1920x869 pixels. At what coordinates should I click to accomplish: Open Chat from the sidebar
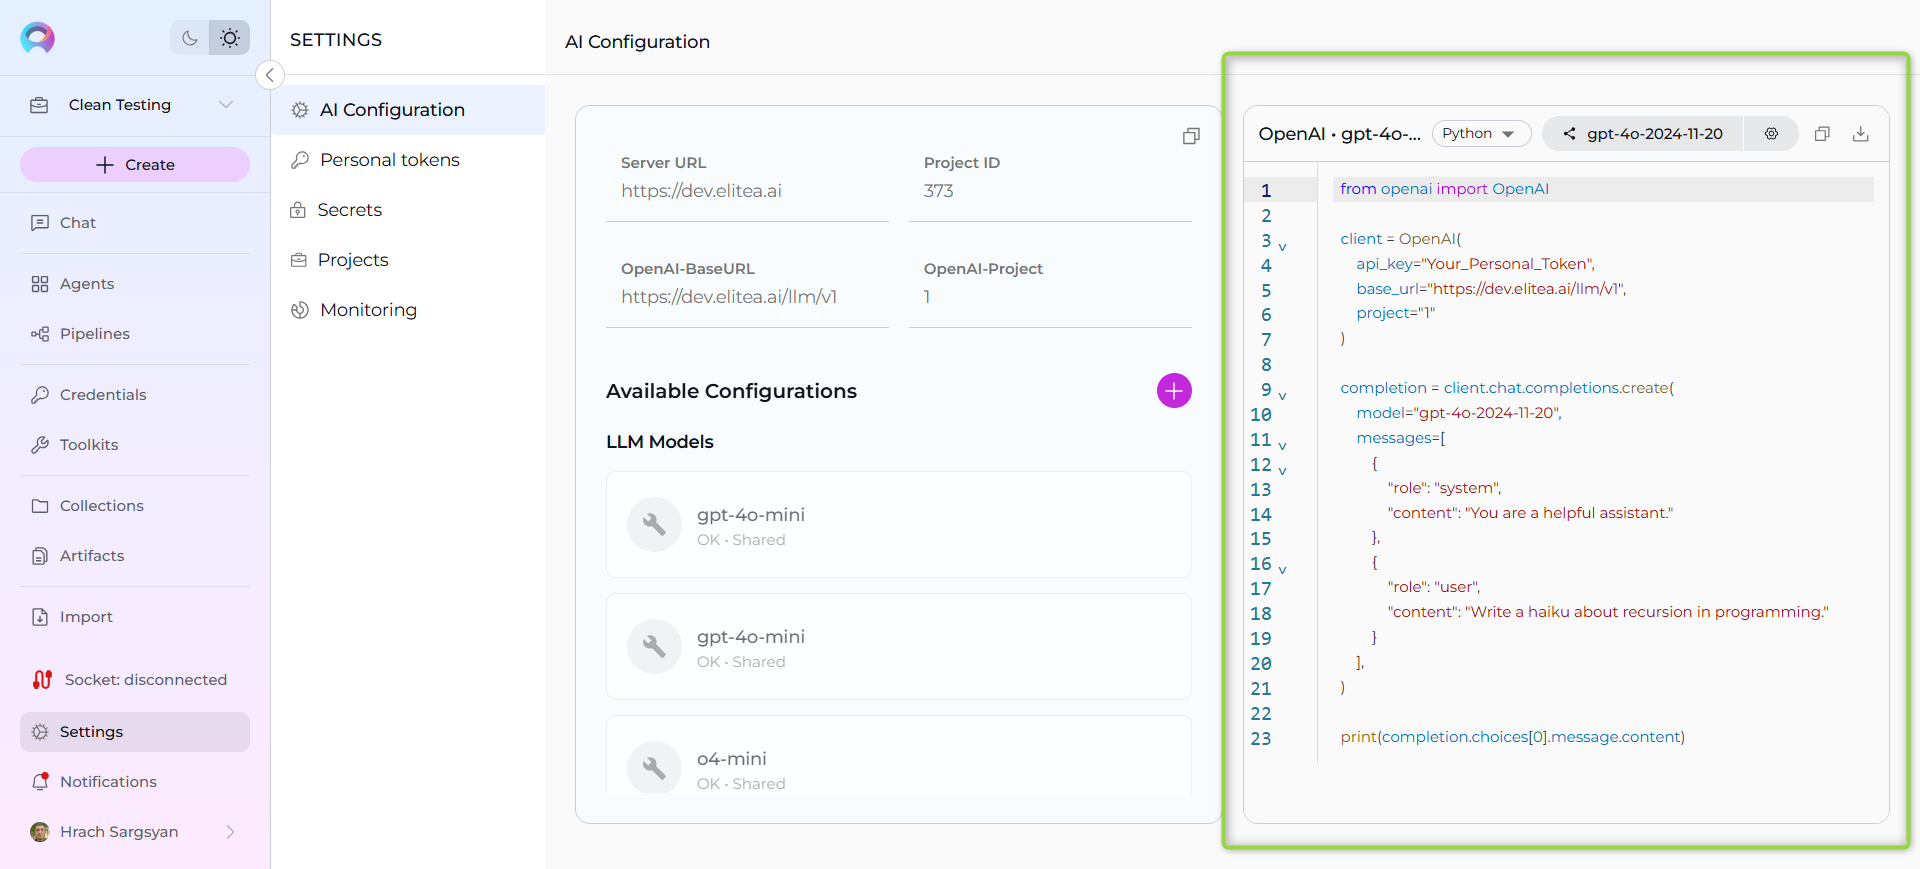135,223
